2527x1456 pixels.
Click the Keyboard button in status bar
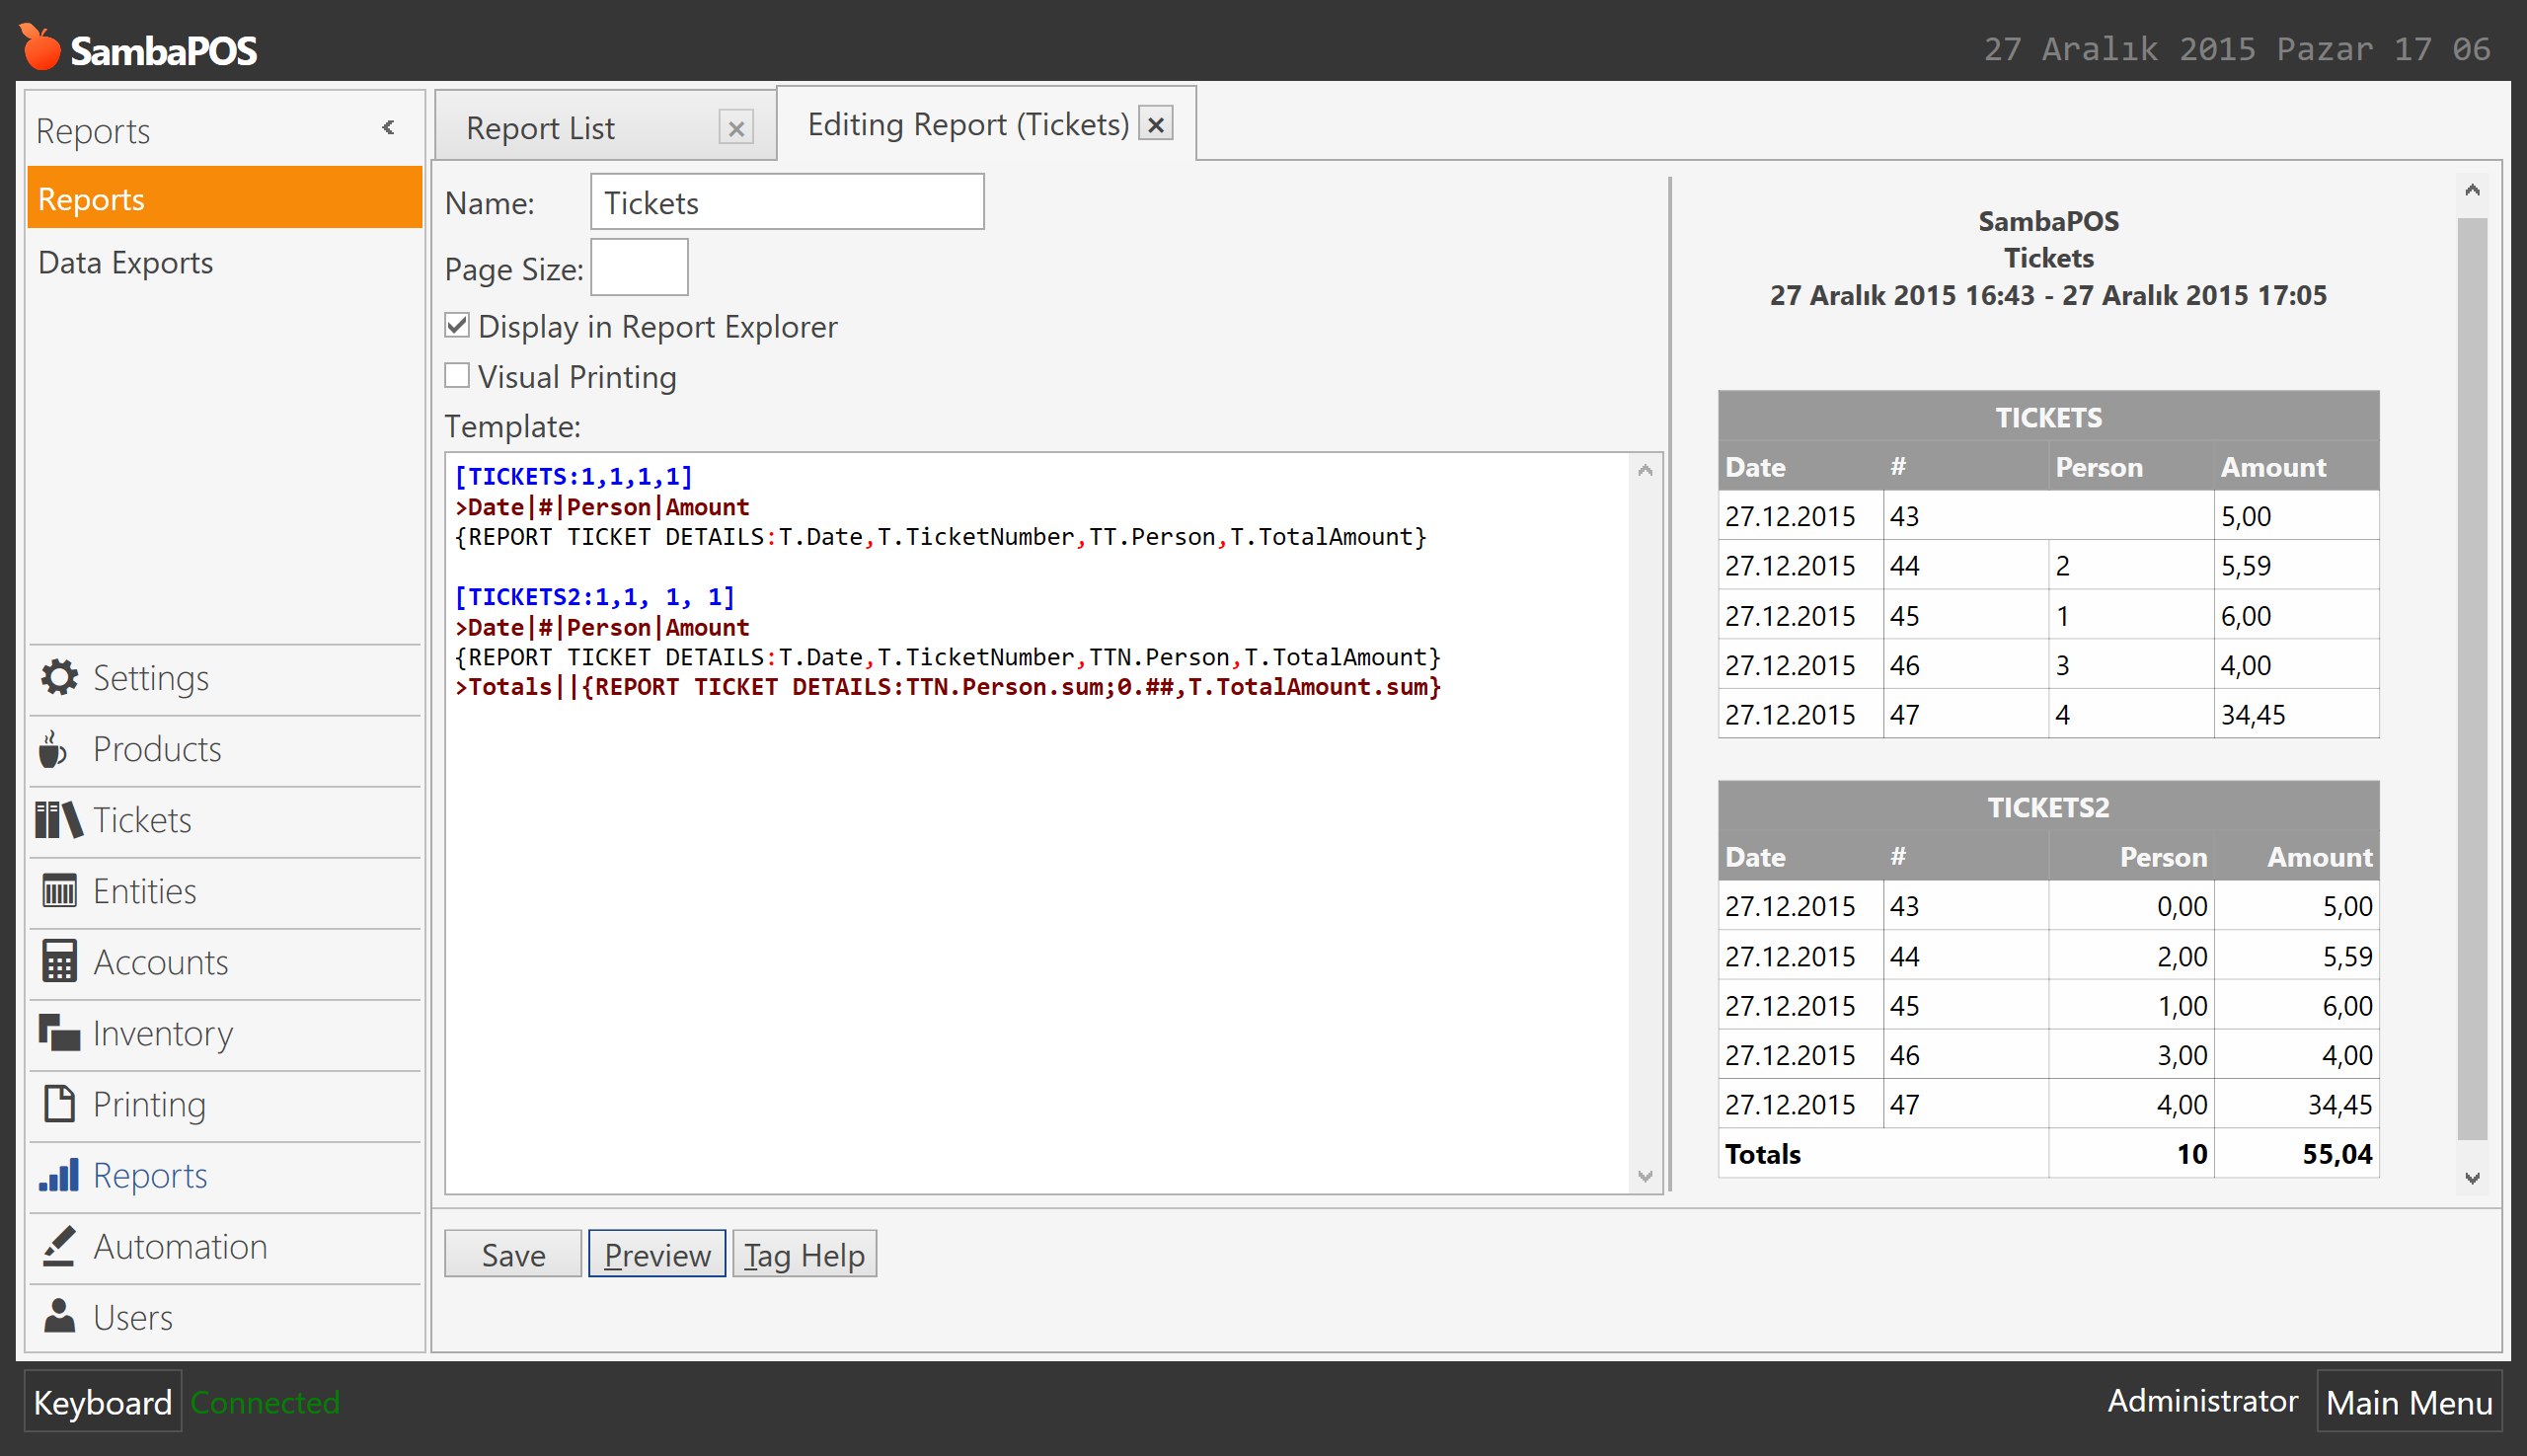(103, 1401)
